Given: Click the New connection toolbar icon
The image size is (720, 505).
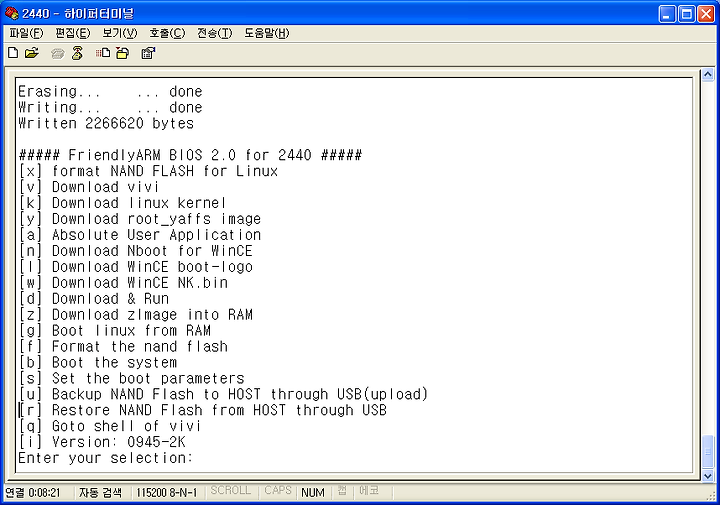Looking at the screenshot, I should pos(13,53).
